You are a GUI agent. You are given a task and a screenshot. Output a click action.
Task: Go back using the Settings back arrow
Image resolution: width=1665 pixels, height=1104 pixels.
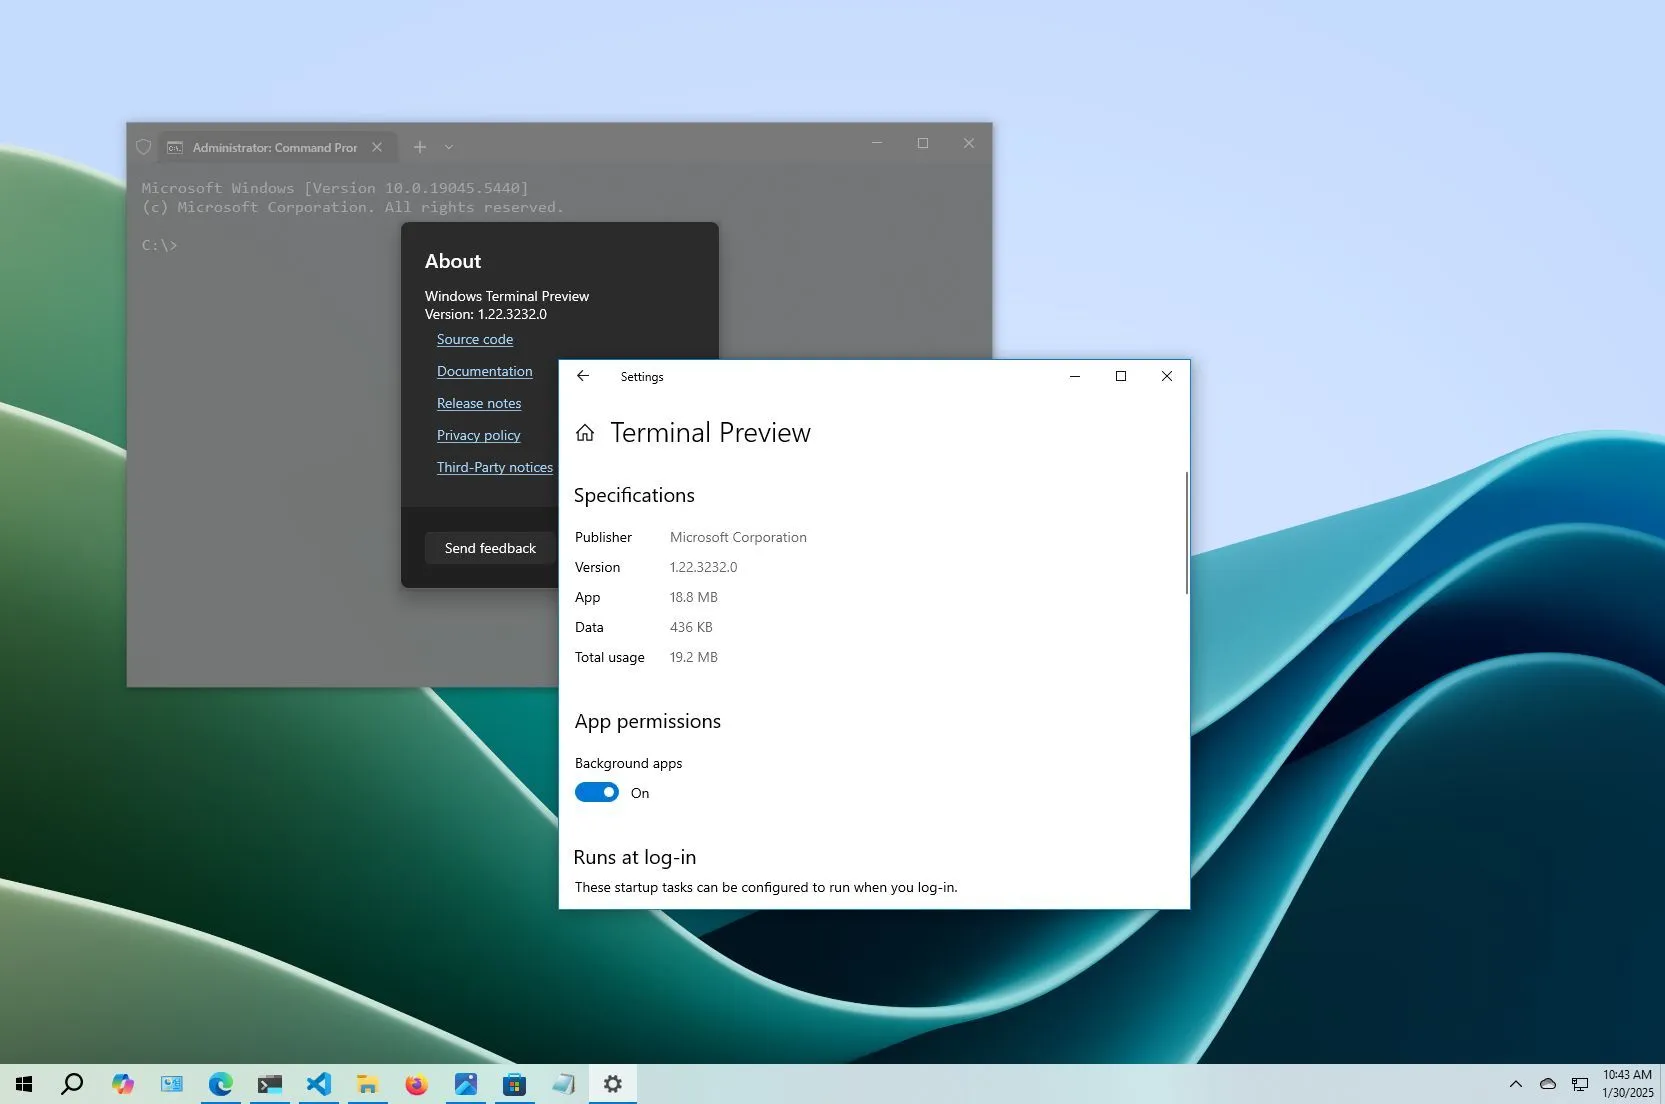coord(583,376)
